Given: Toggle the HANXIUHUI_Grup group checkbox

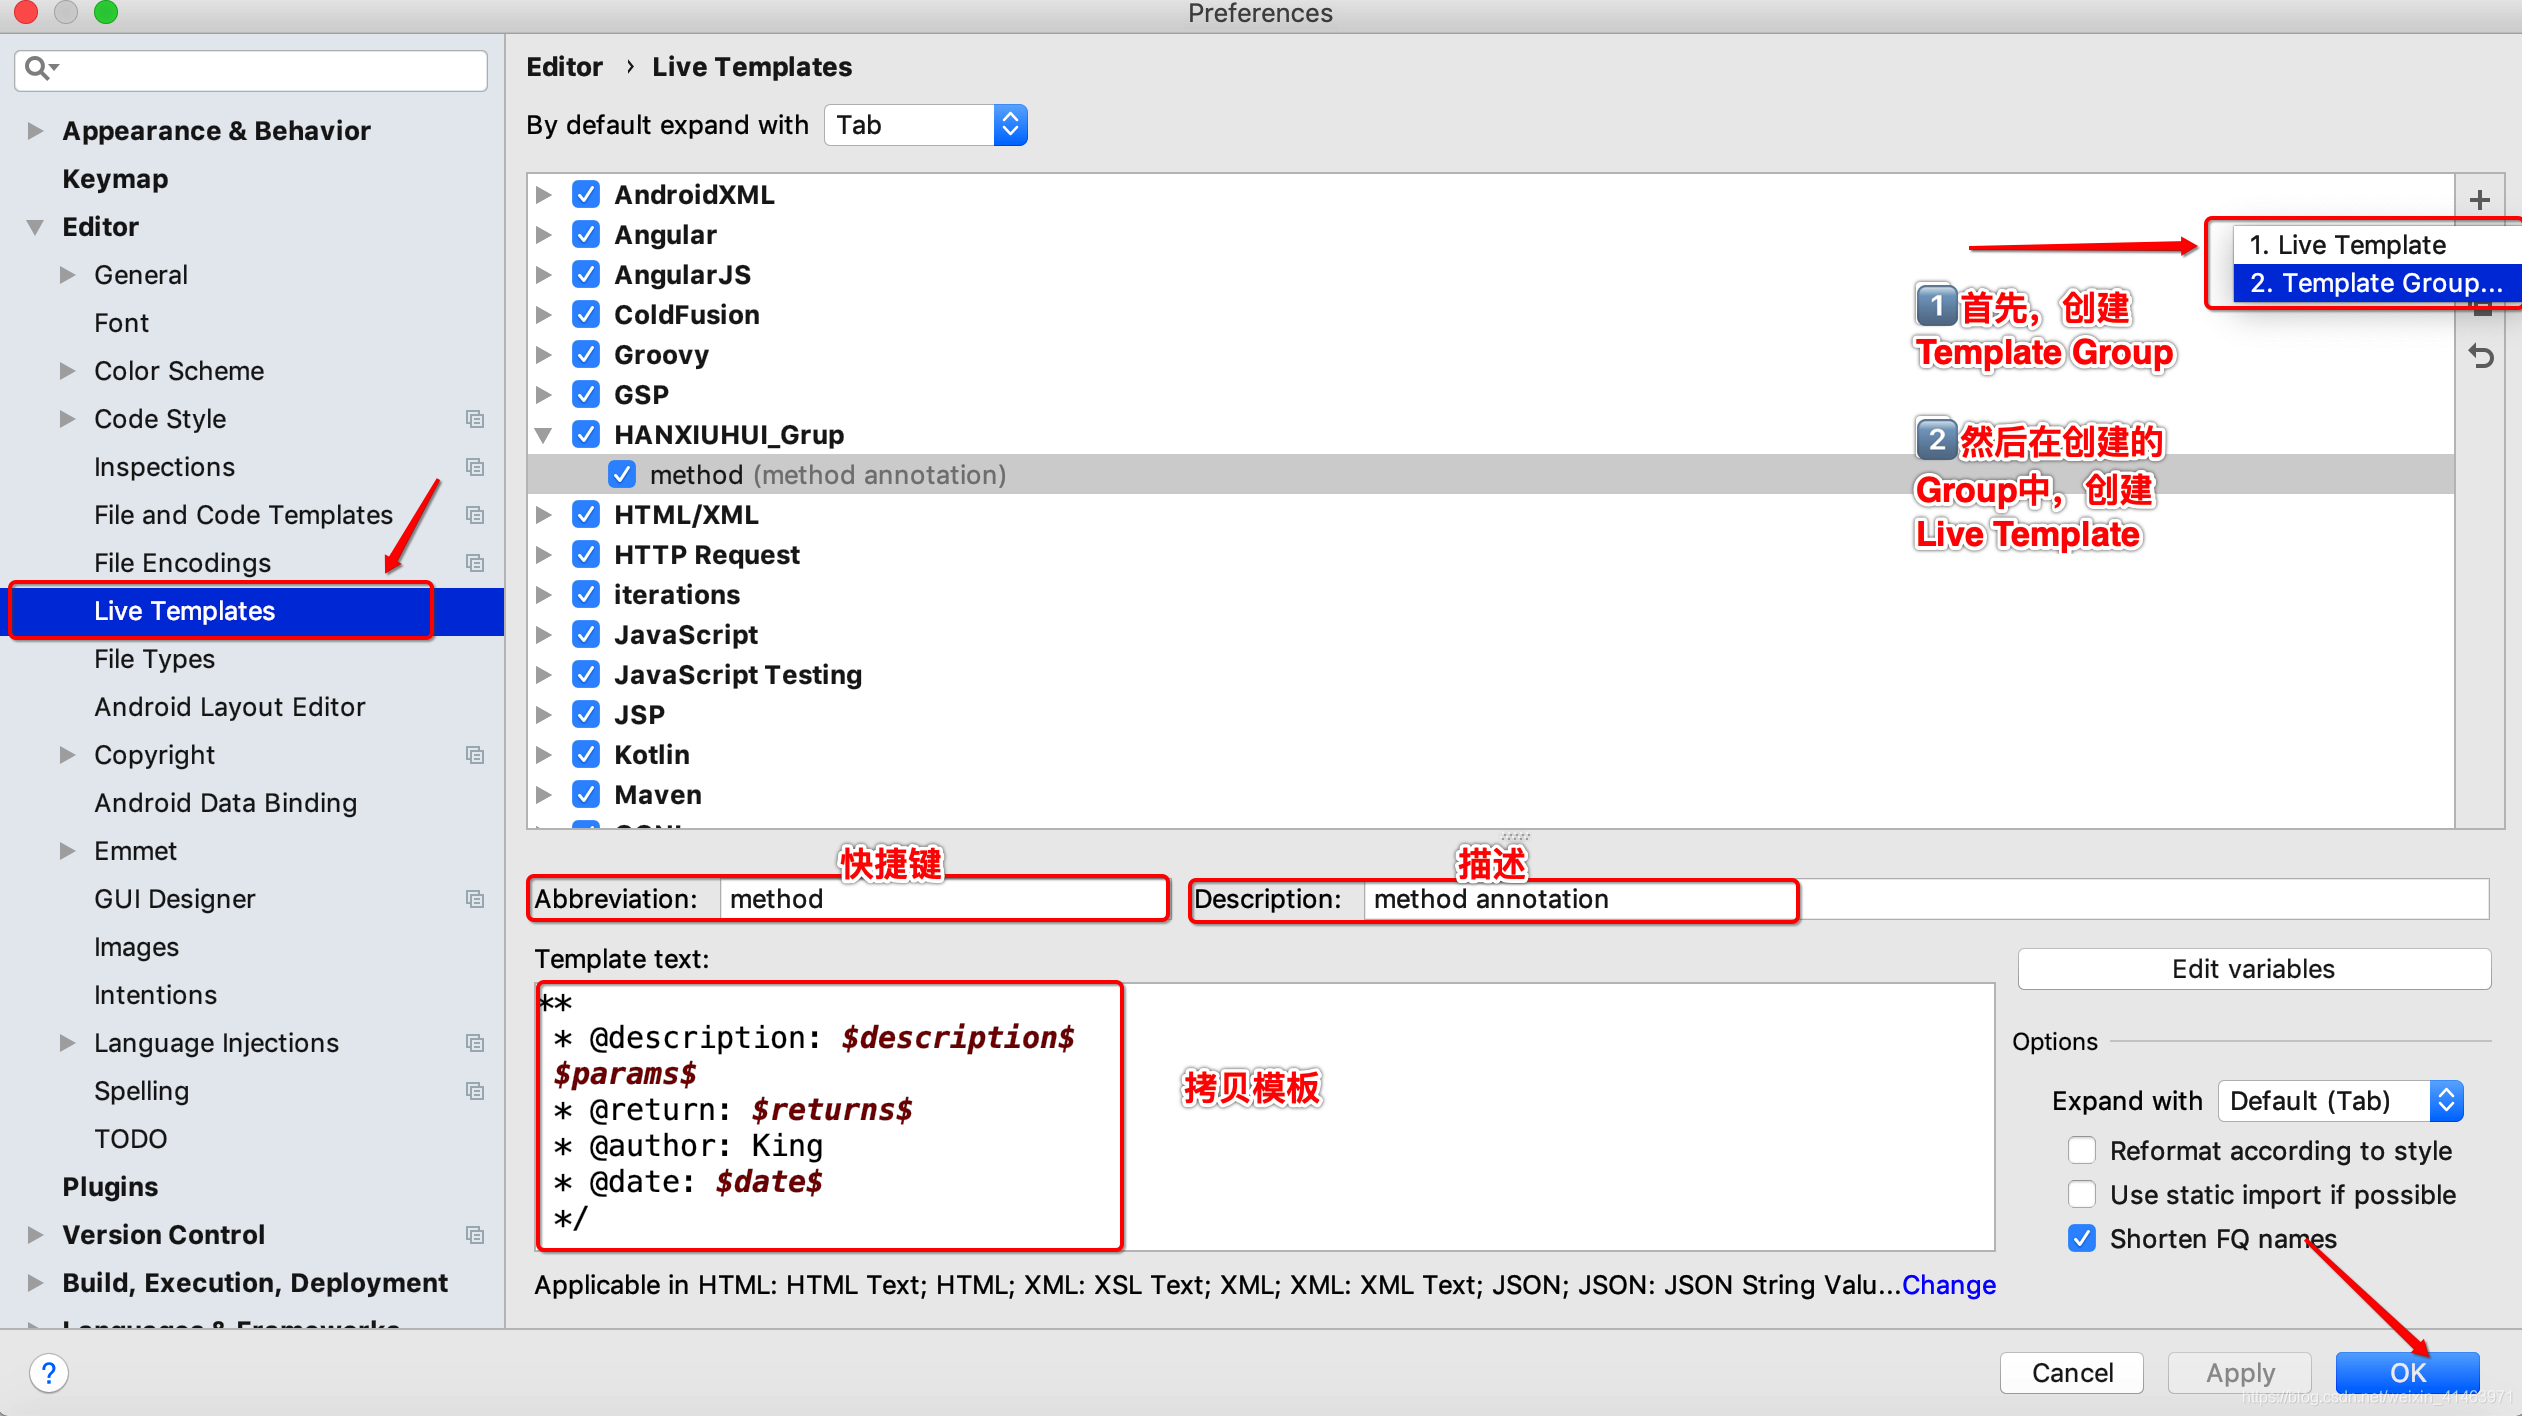Looking at the screenshot, I should 587,435.
